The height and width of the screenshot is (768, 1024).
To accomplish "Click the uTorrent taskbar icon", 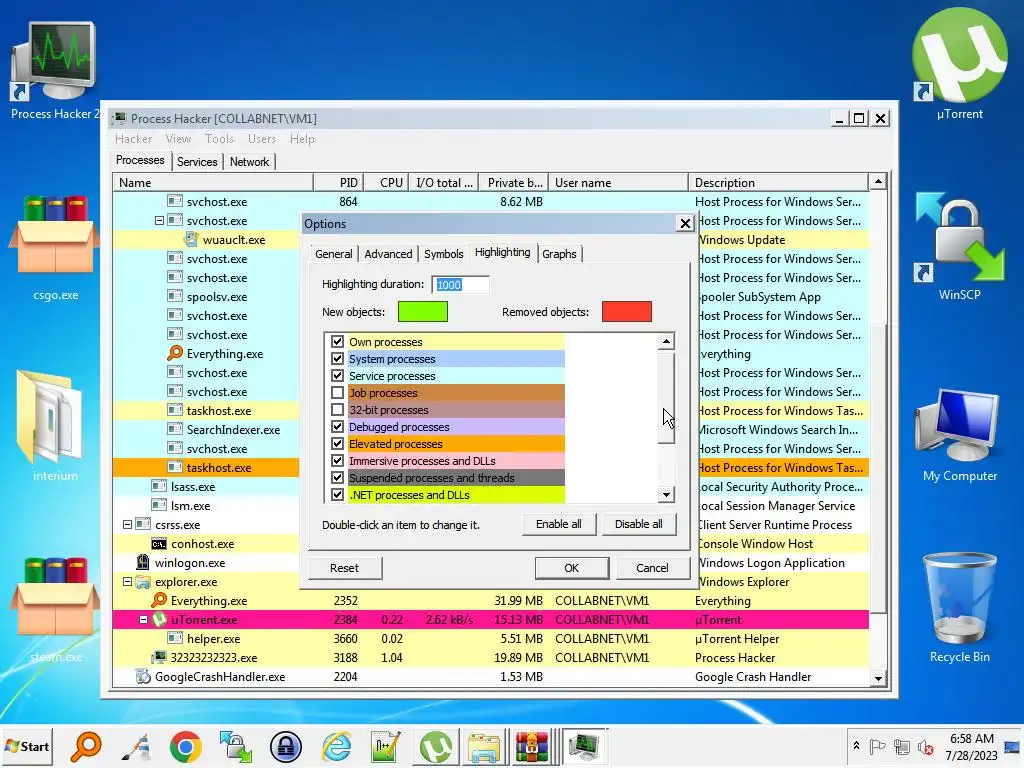I will tap(436, 746).
